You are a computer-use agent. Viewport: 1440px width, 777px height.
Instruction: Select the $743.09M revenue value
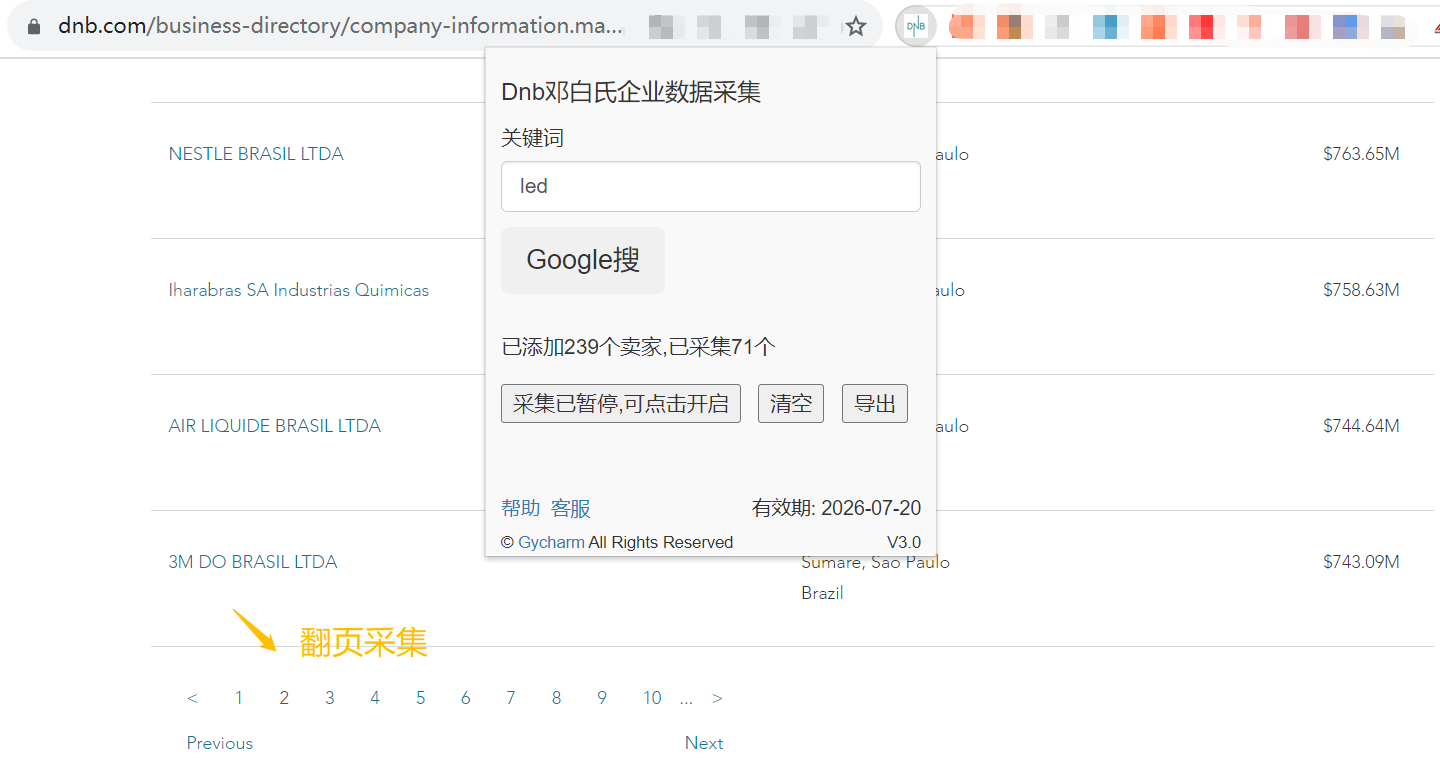(x=1361, y=562)
